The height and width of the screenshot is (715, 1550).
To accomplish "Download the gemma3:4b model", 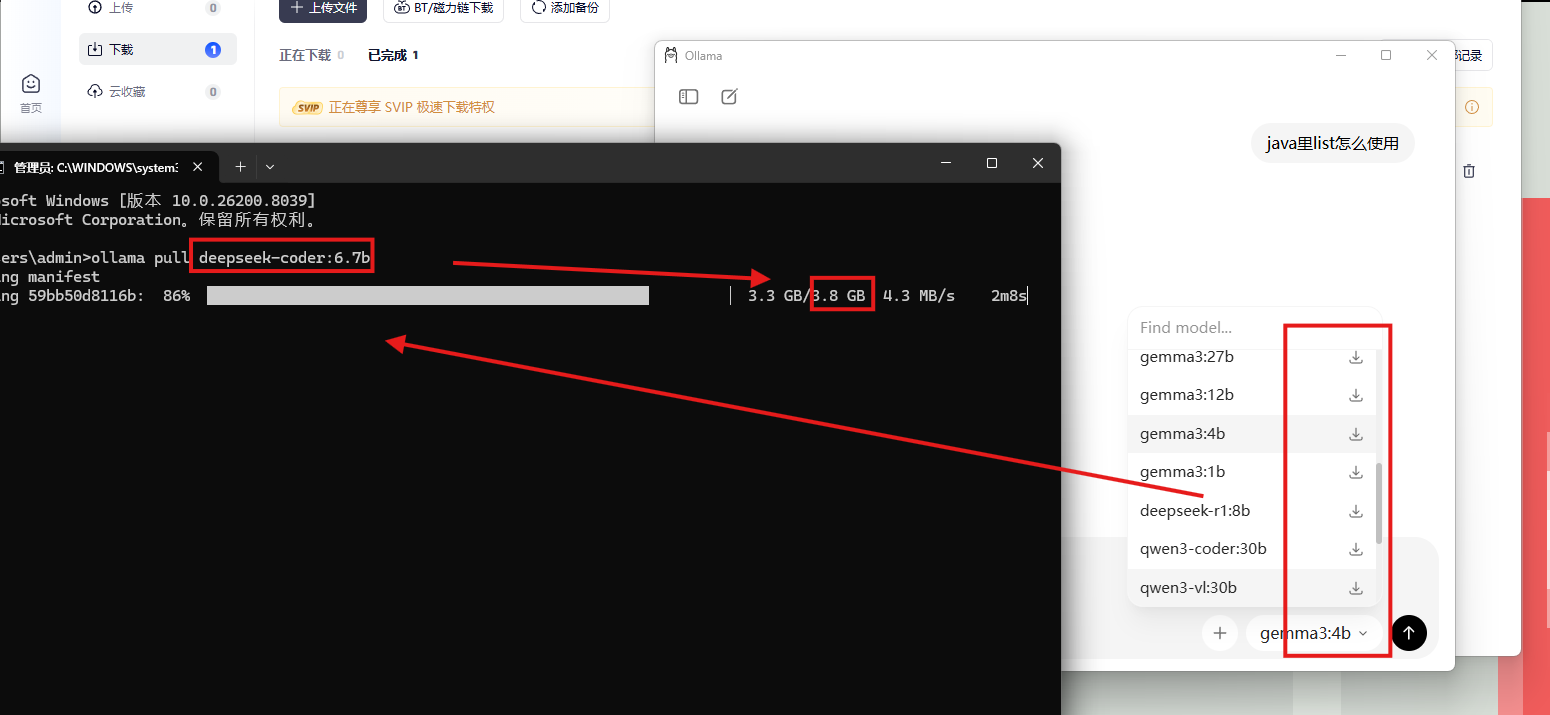I will point(1356,434).
